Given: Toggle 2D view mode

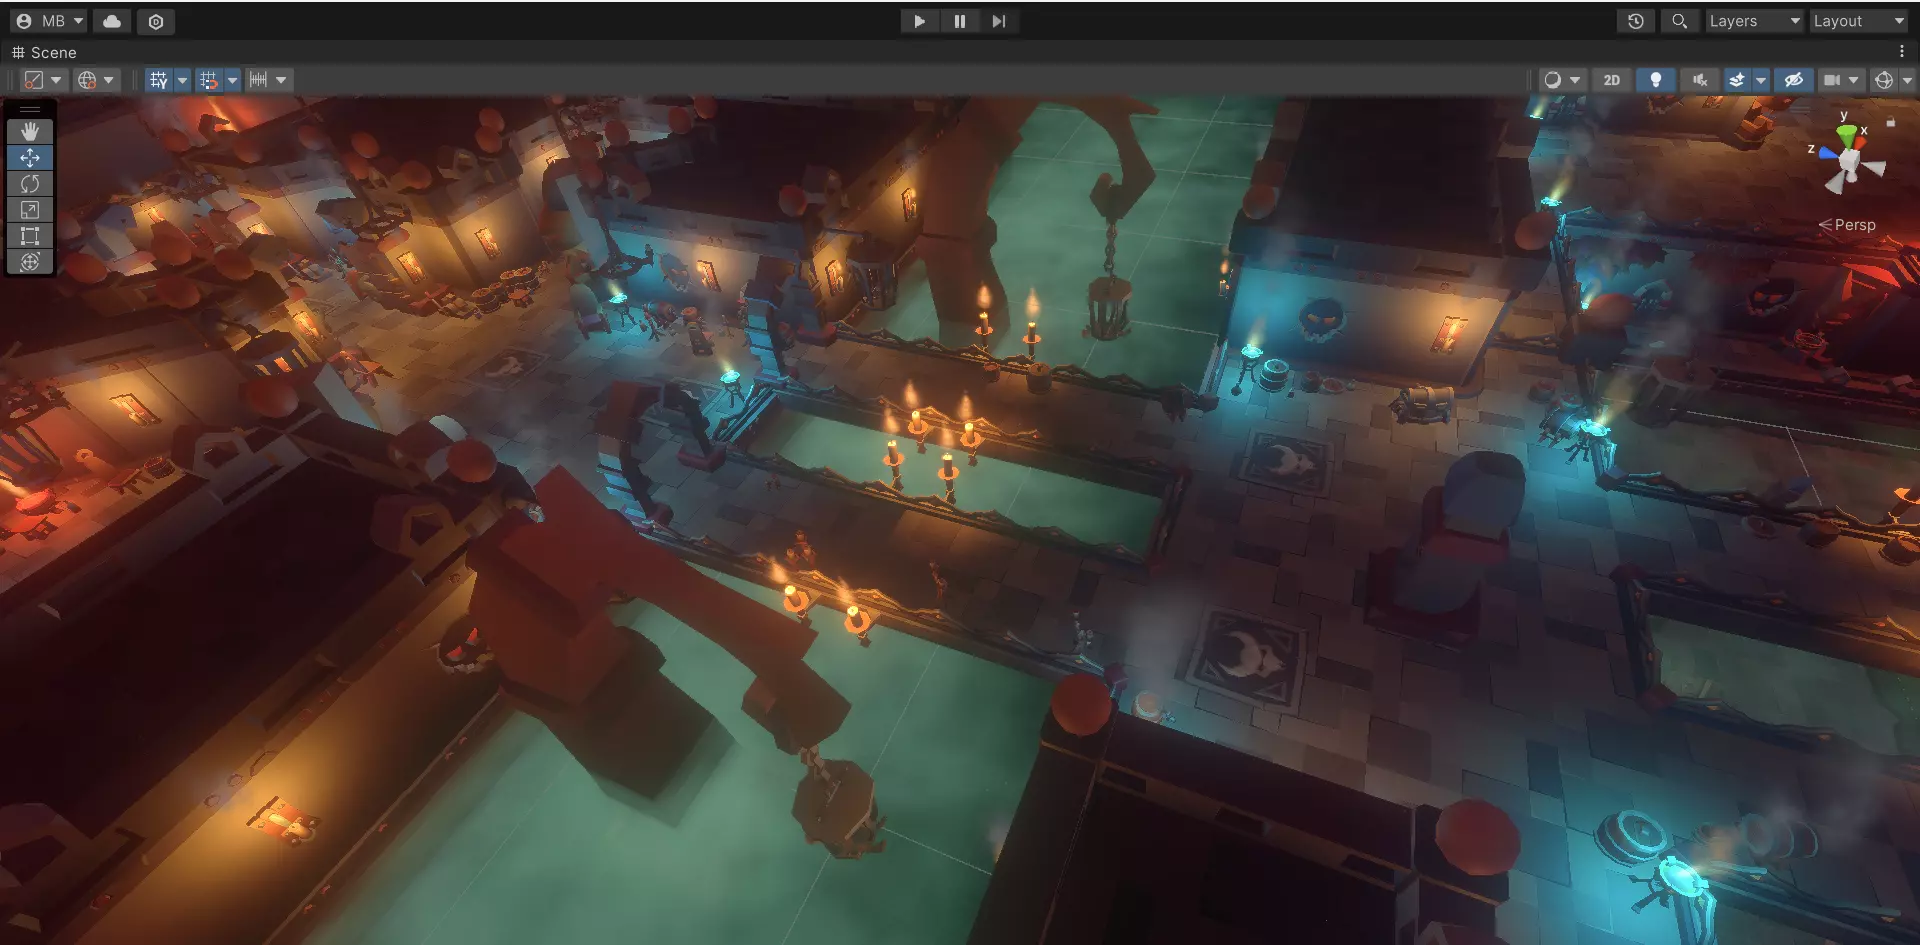Looking at the screenshot, I should coord(1611,80).
